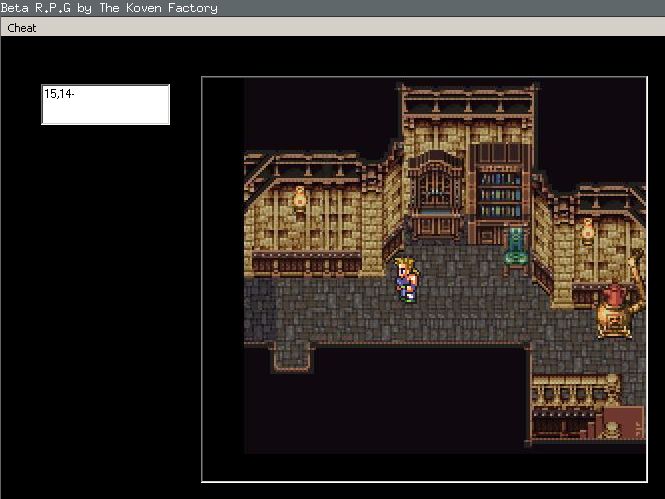Click the window title 'Beta R.P.G by The Koven Factory'
This screenshot has height=499, width=665.
coord(109,8)
